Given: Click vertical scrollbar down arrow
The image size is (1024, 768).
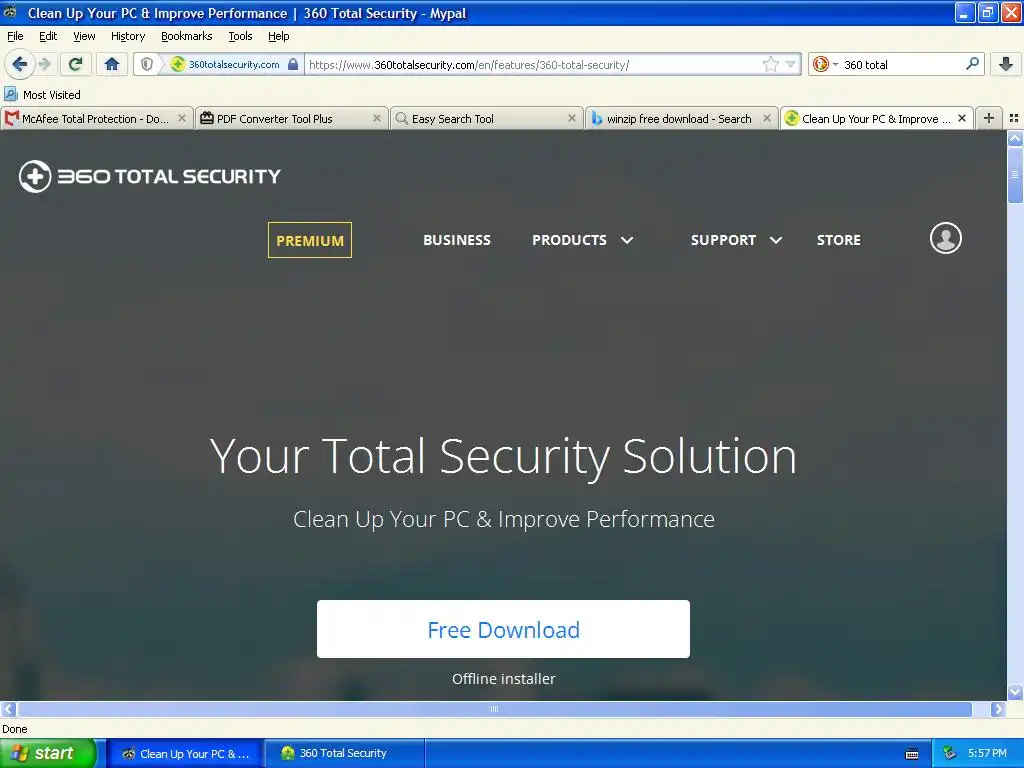Looking at the screenshot, I should click(1015, 692).
